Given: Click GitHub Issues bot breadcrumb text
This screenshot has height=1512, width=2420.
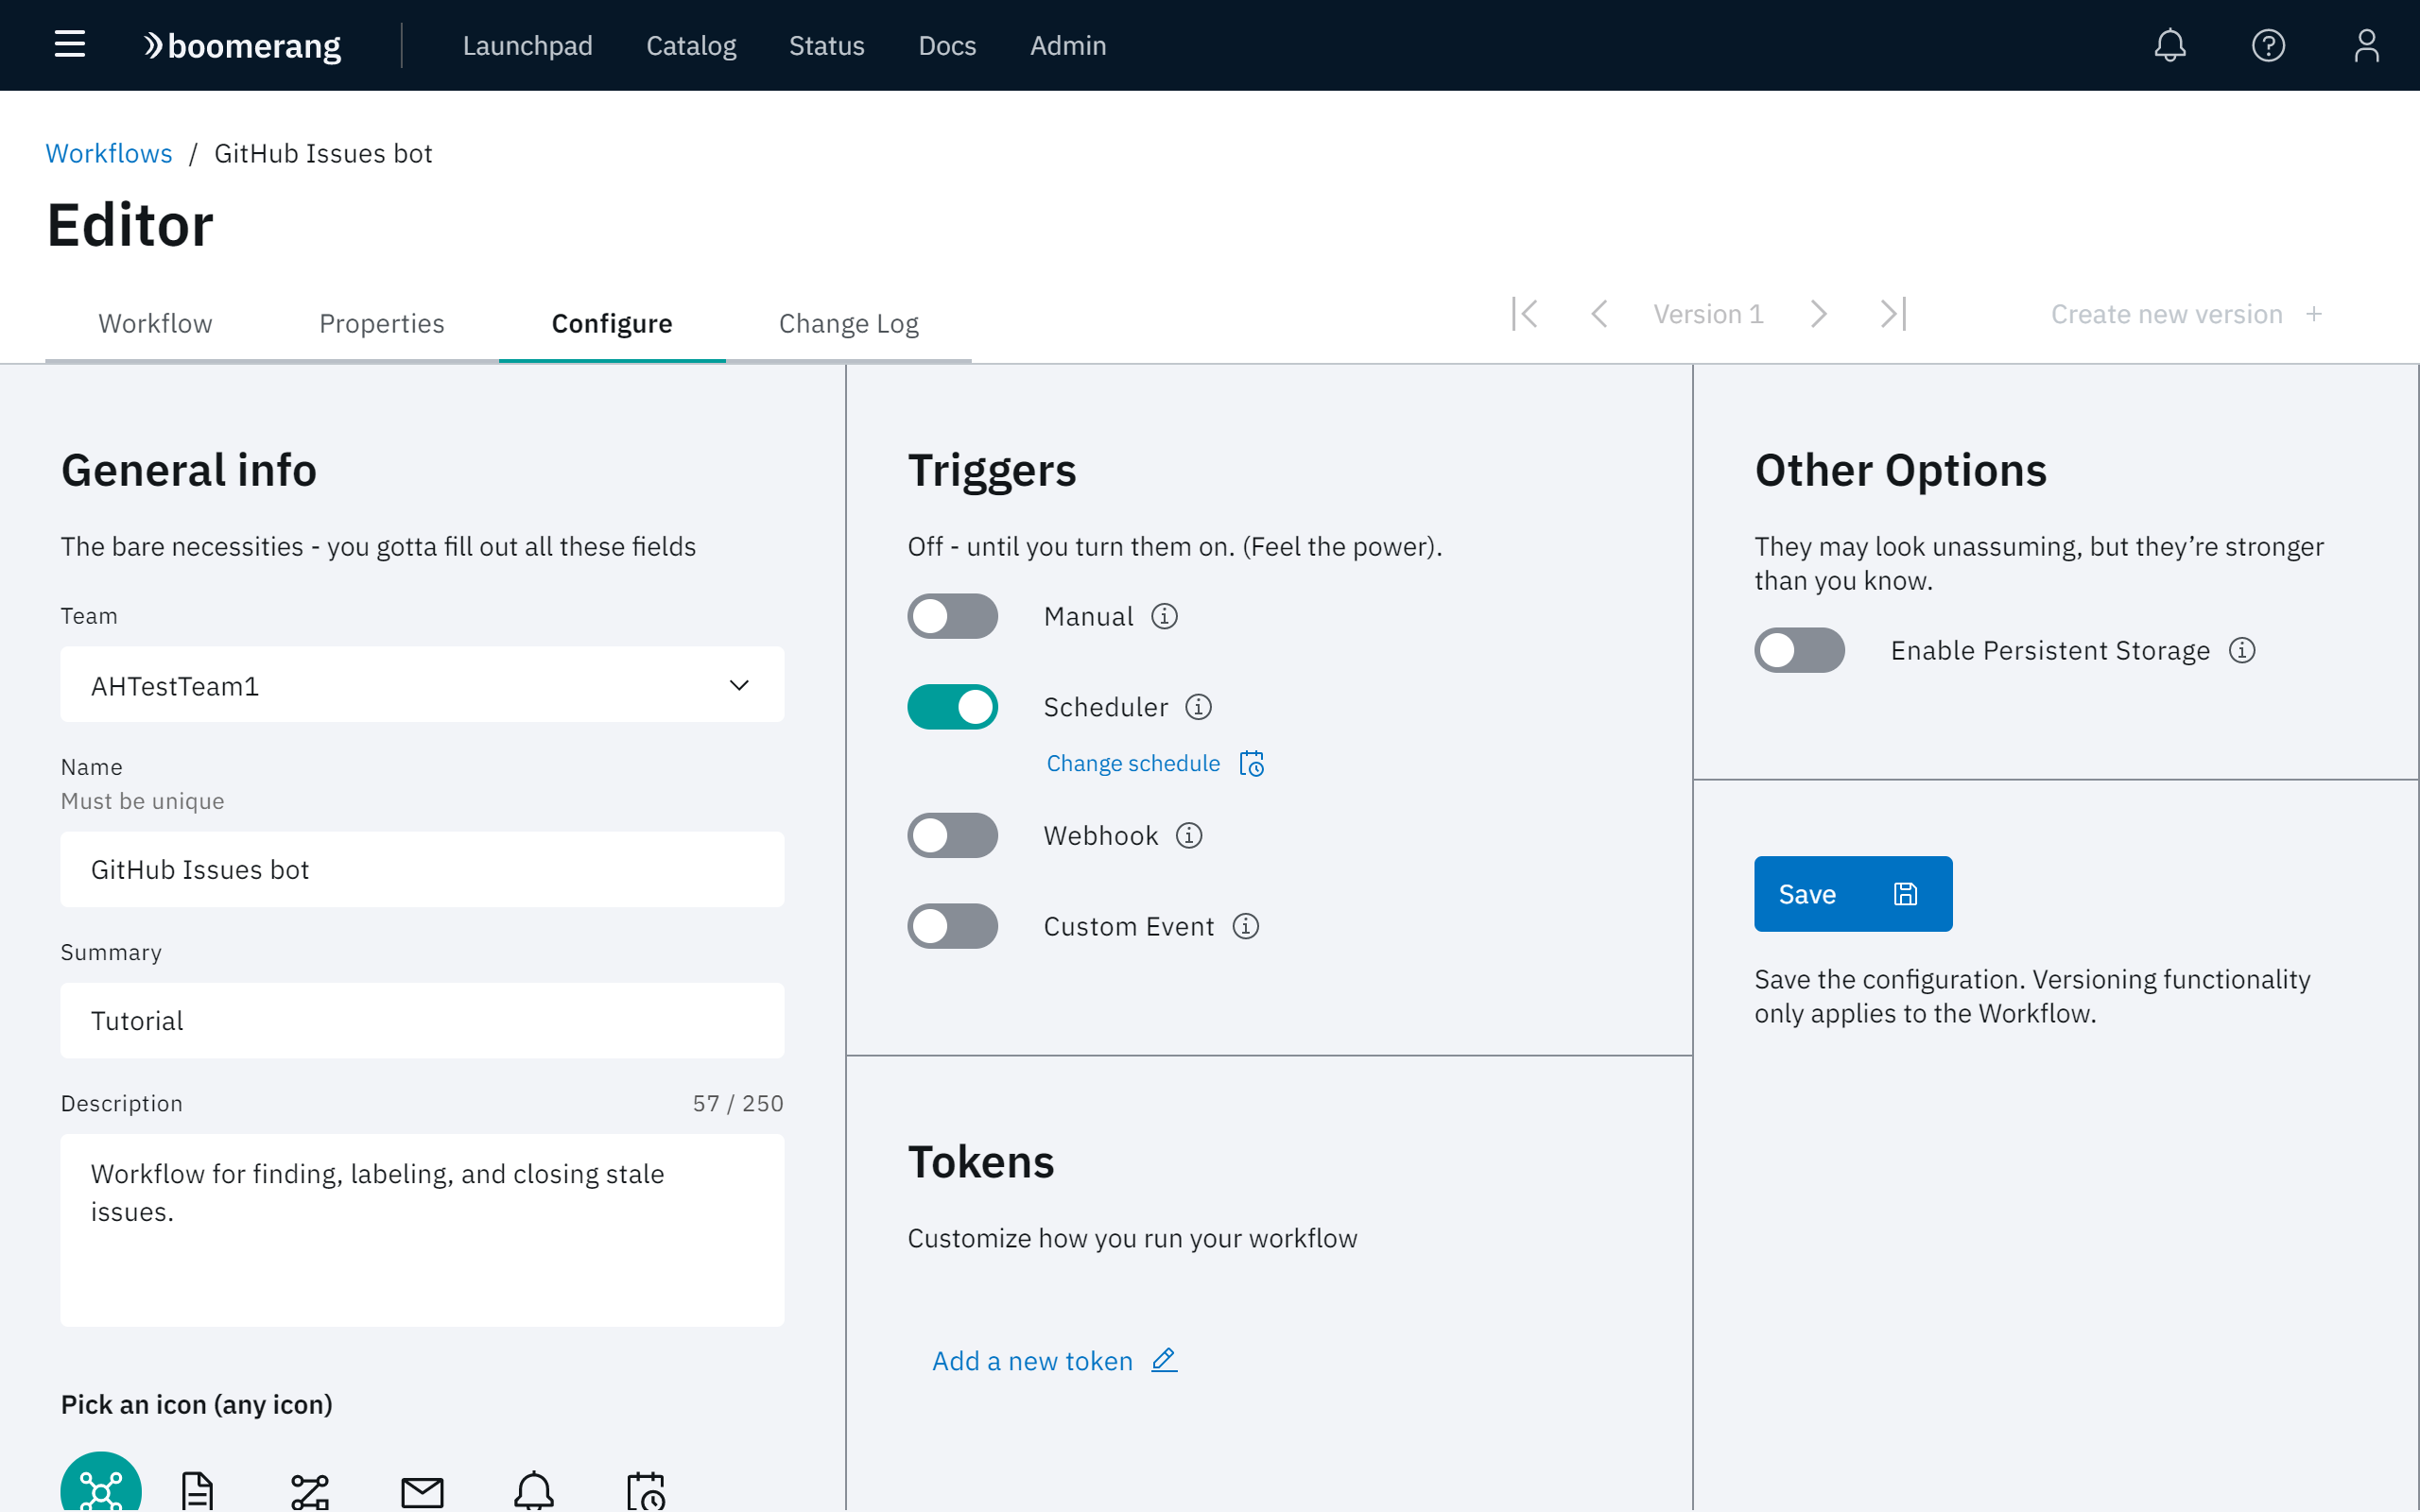Looking at the screenshot, I should coord(323,153).
